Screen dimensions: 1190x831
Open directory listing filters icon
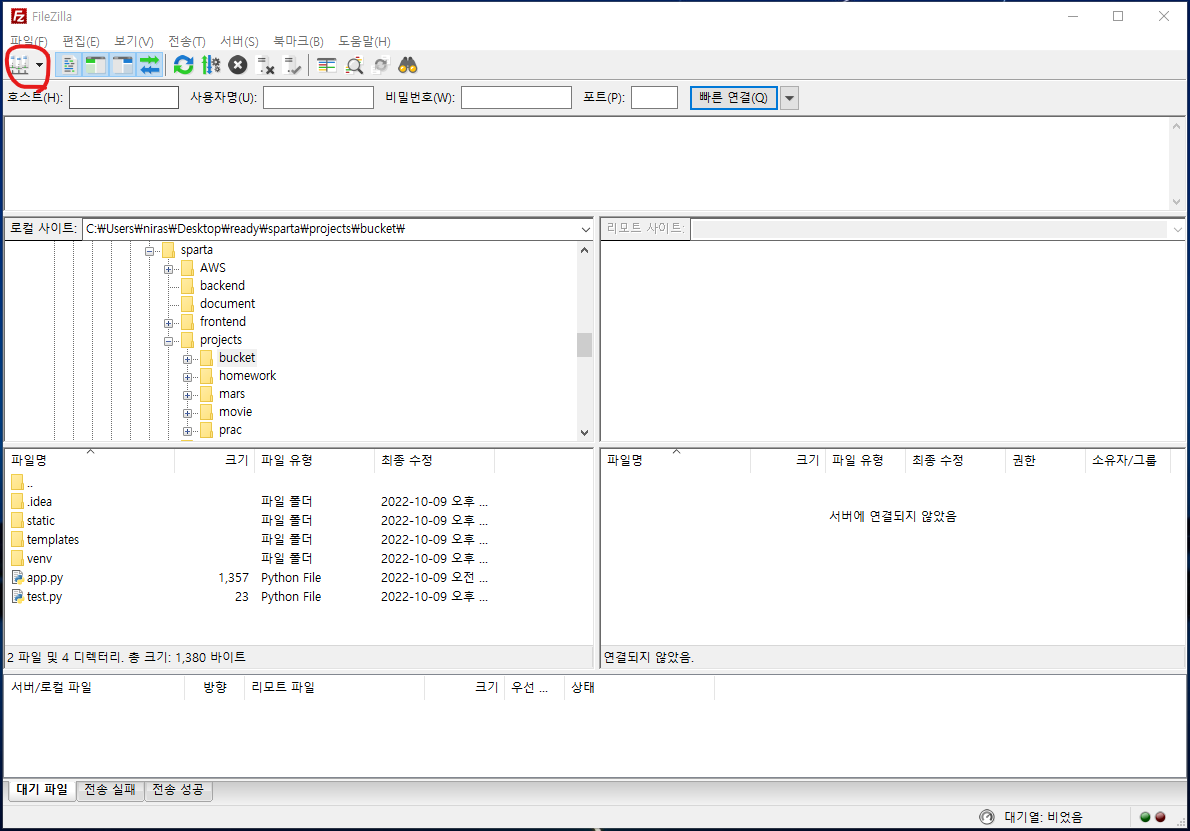(326, 65)
